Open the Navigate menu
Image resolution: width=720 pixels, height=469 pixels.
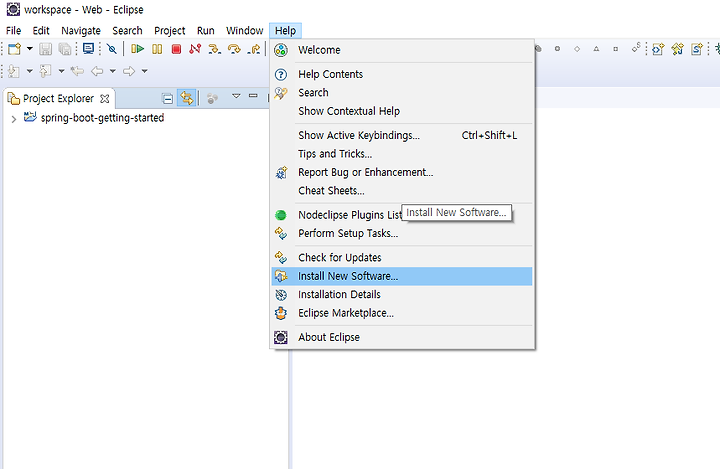pos(81,30)
